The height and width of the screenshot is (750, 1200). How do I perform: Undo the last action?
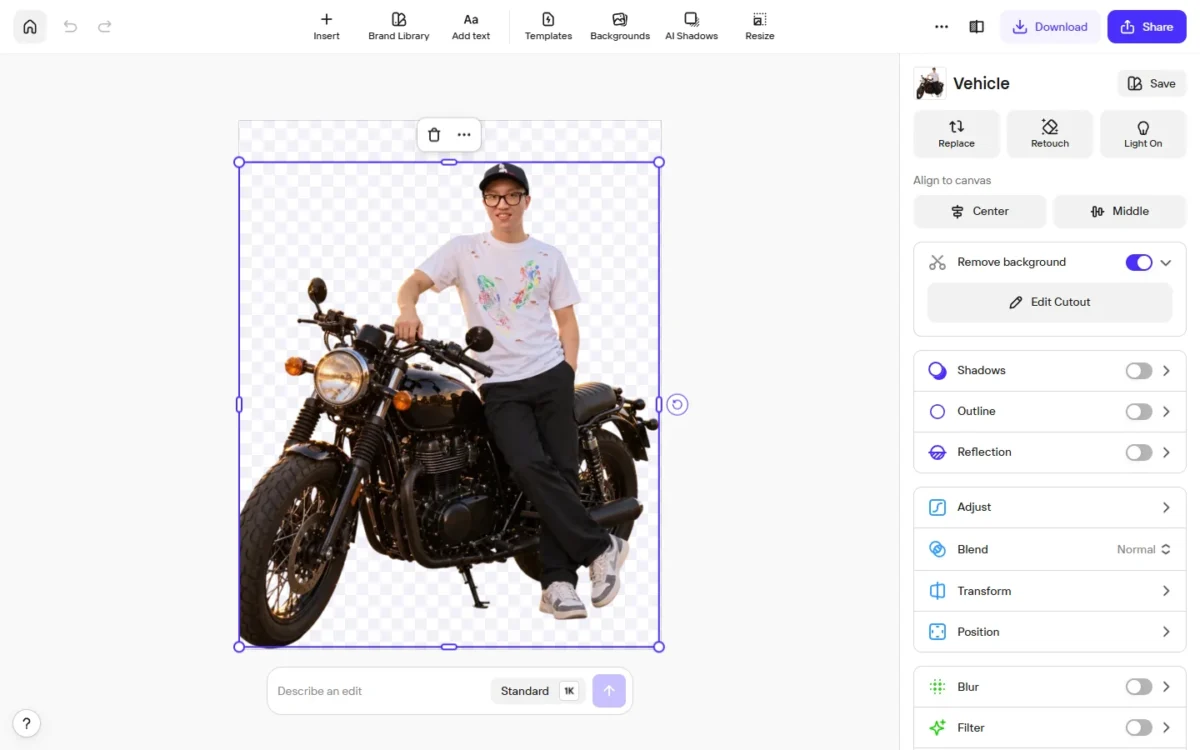click(70, 27)
